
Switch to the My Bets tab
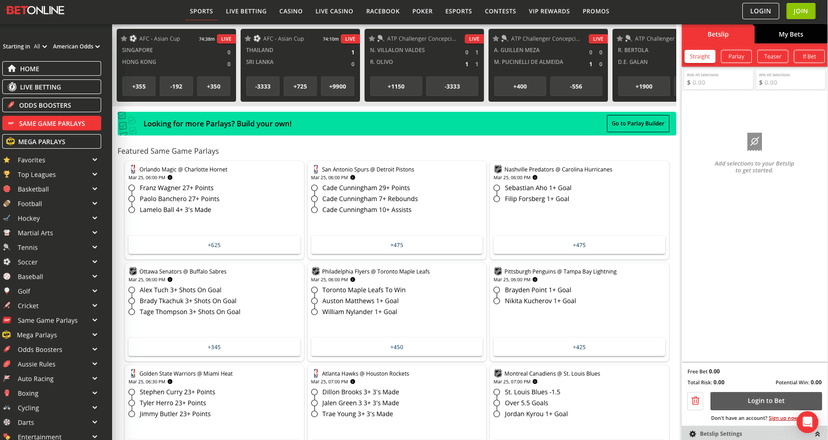[791, 34]
